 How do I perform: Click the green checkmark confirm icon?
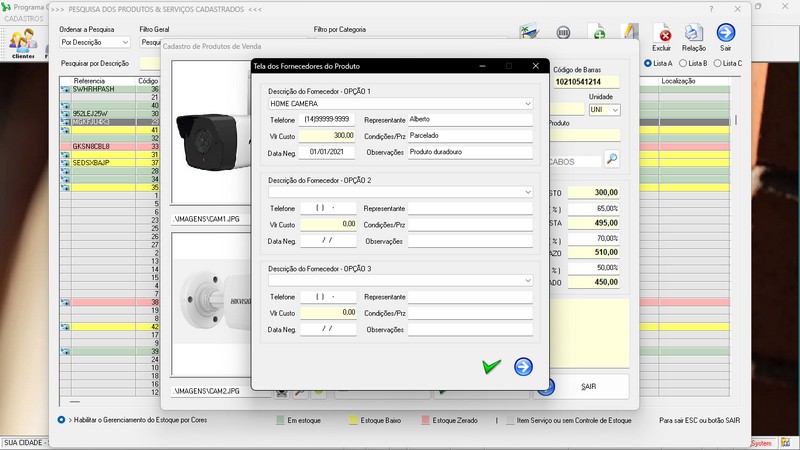click(x=491, y=367)
